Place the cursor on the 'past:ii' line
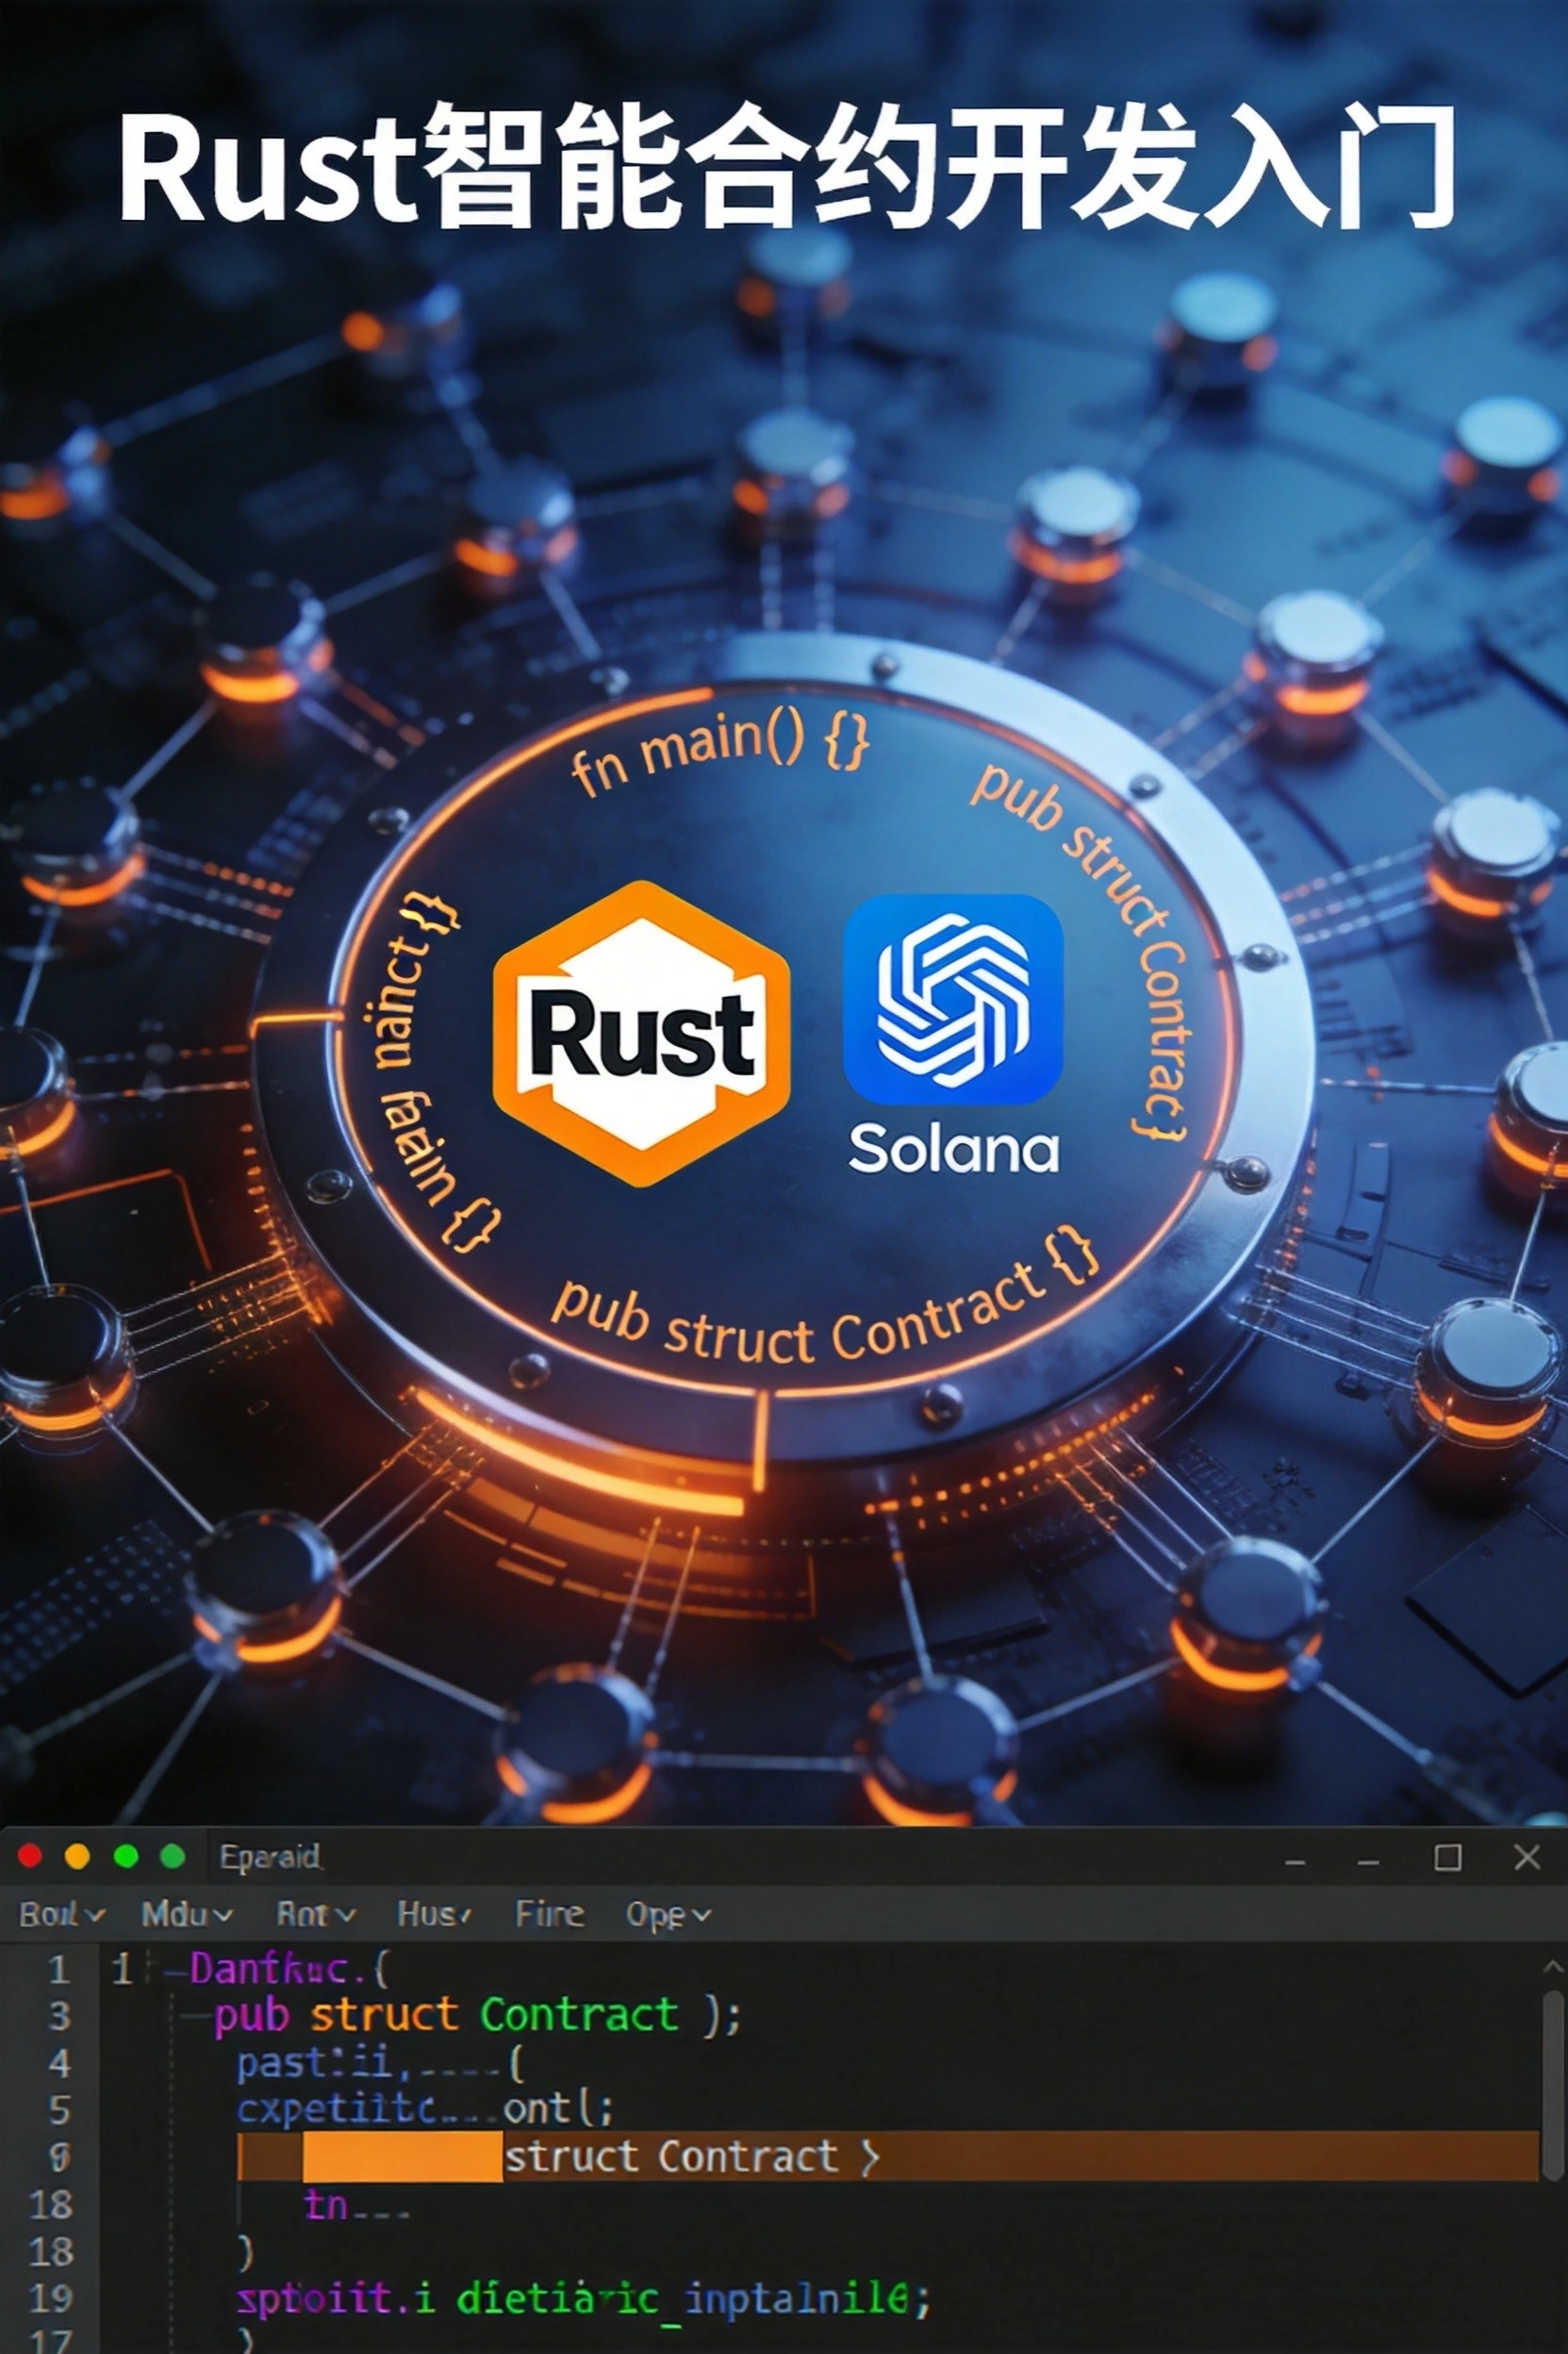The image size is (1568, 2354). (x=380, y=2063)
